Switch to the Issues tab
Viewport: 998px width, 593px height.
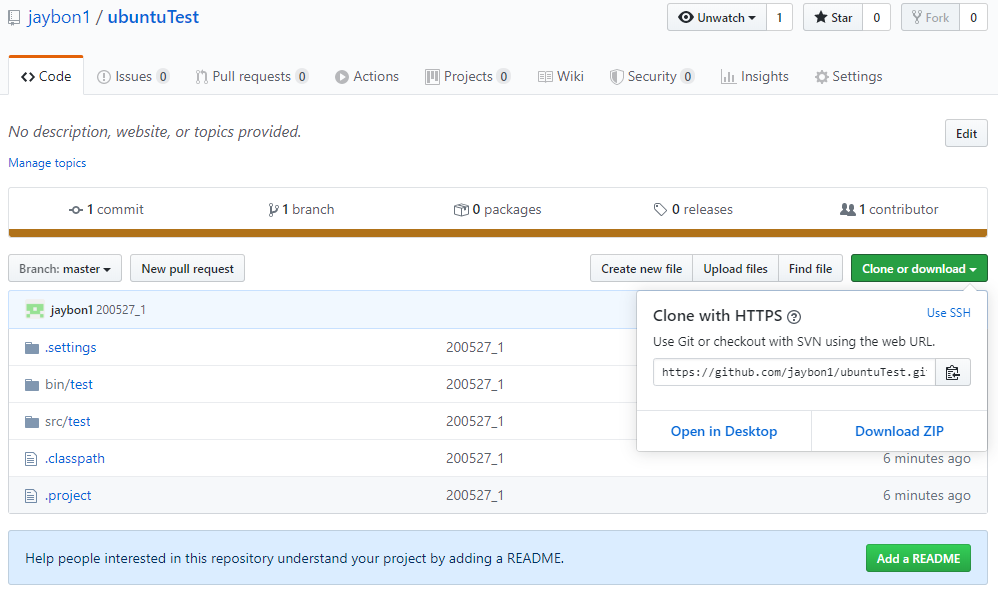[133, 76]
